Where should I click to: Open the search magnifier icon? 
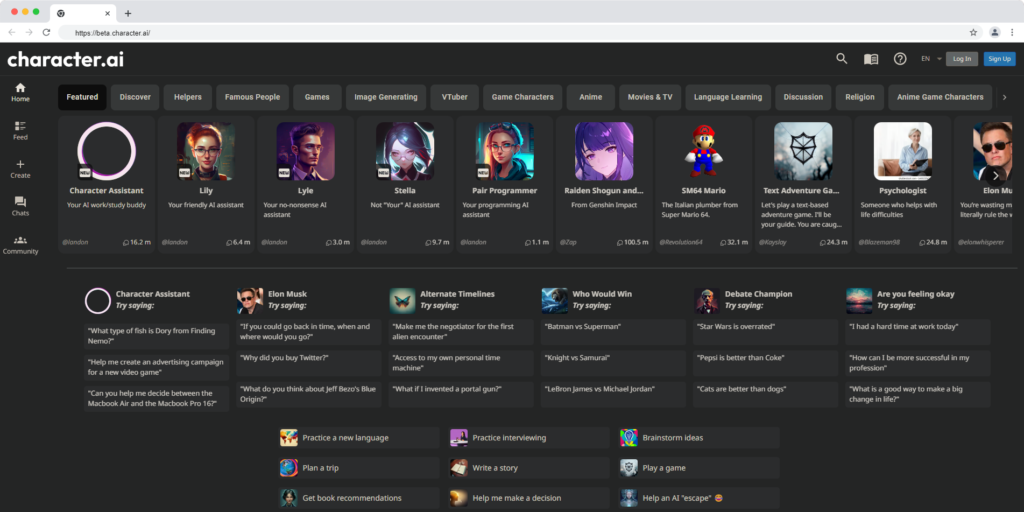tap(842, 59)
